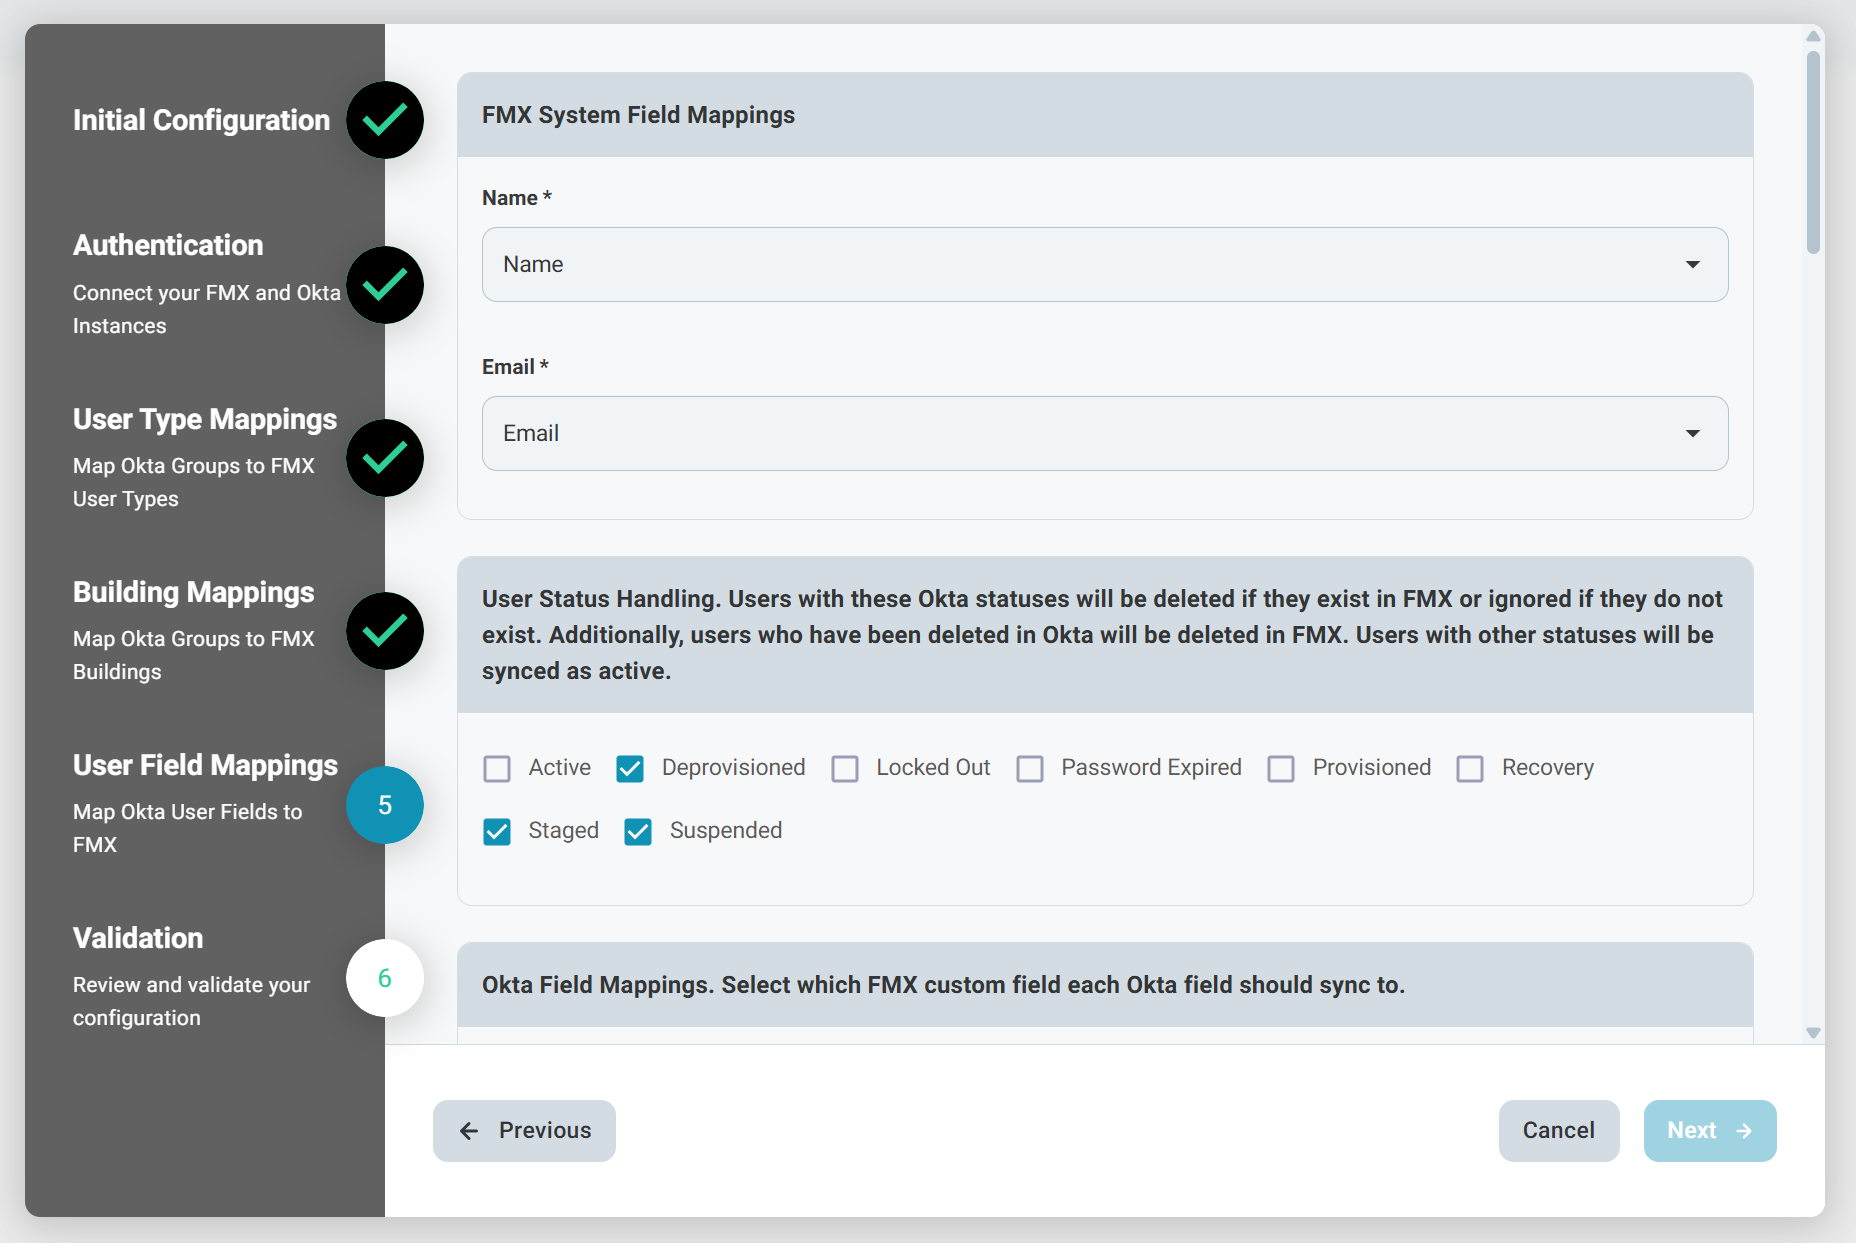This screenshot has width=1856, height=1243.
Task: Uncheck the Deprovisioned status checkbox
Action: click(630, 768)
